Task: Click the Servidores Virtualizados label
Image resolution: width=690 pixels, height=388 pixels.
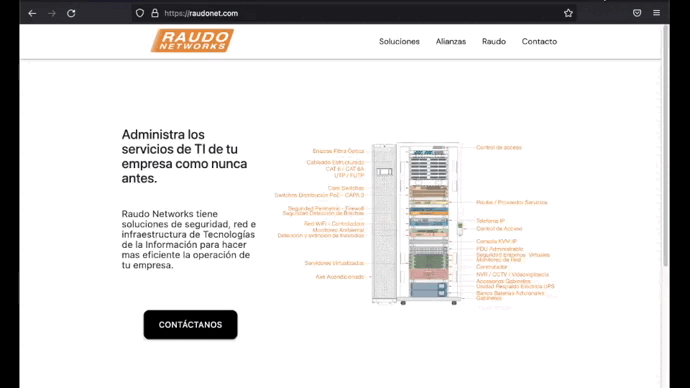Action: pos(334,263)
